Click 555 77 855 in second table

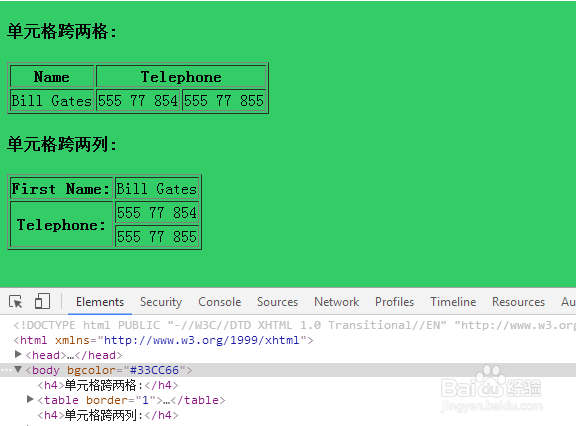(157, 236)
